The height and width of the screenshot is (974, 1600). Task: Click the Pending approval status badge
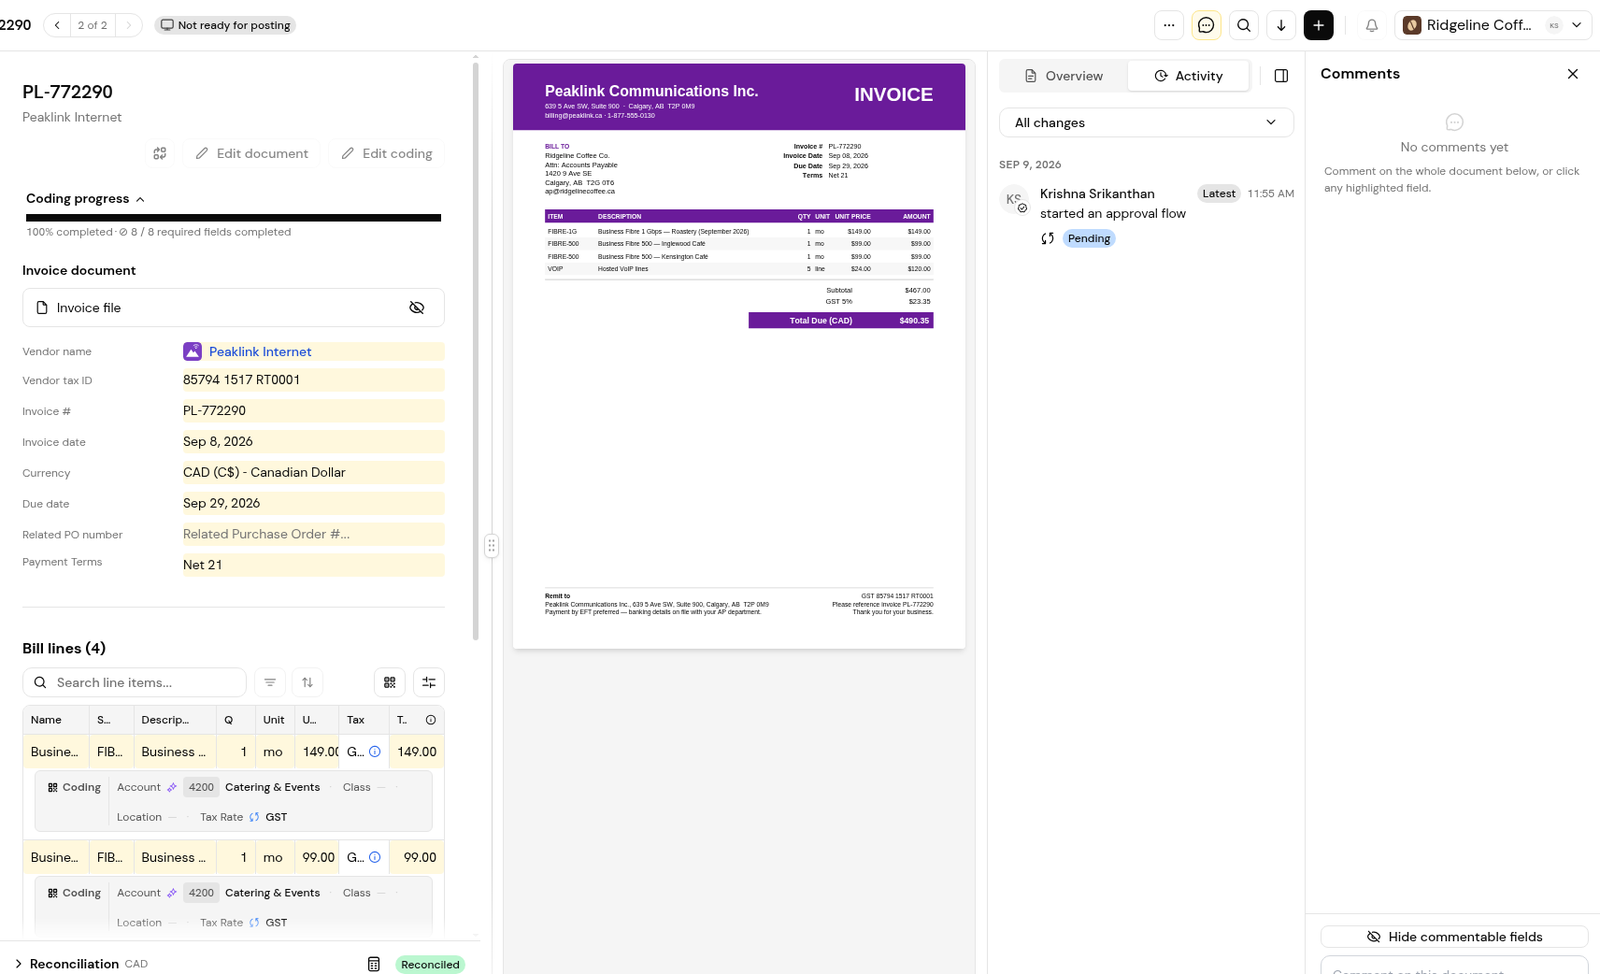pyautogui.click(x=1088, y=238)
